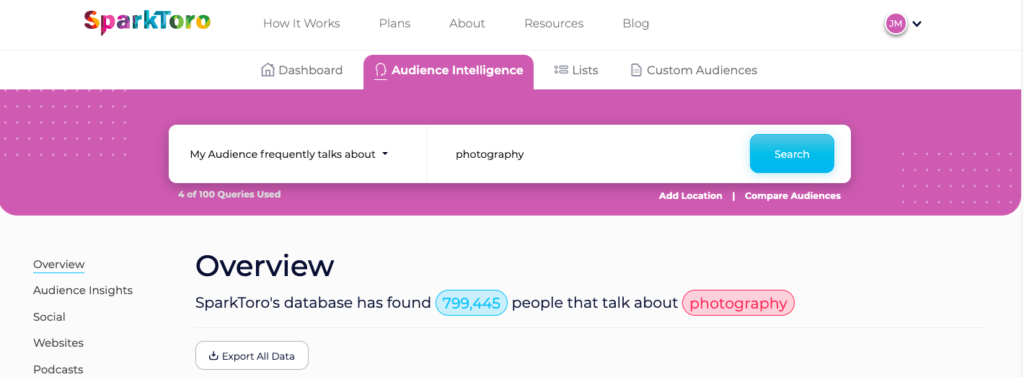This screenshot has width=1024, height=377.
Task: Click the SparkToro logo
Action: 147,22
